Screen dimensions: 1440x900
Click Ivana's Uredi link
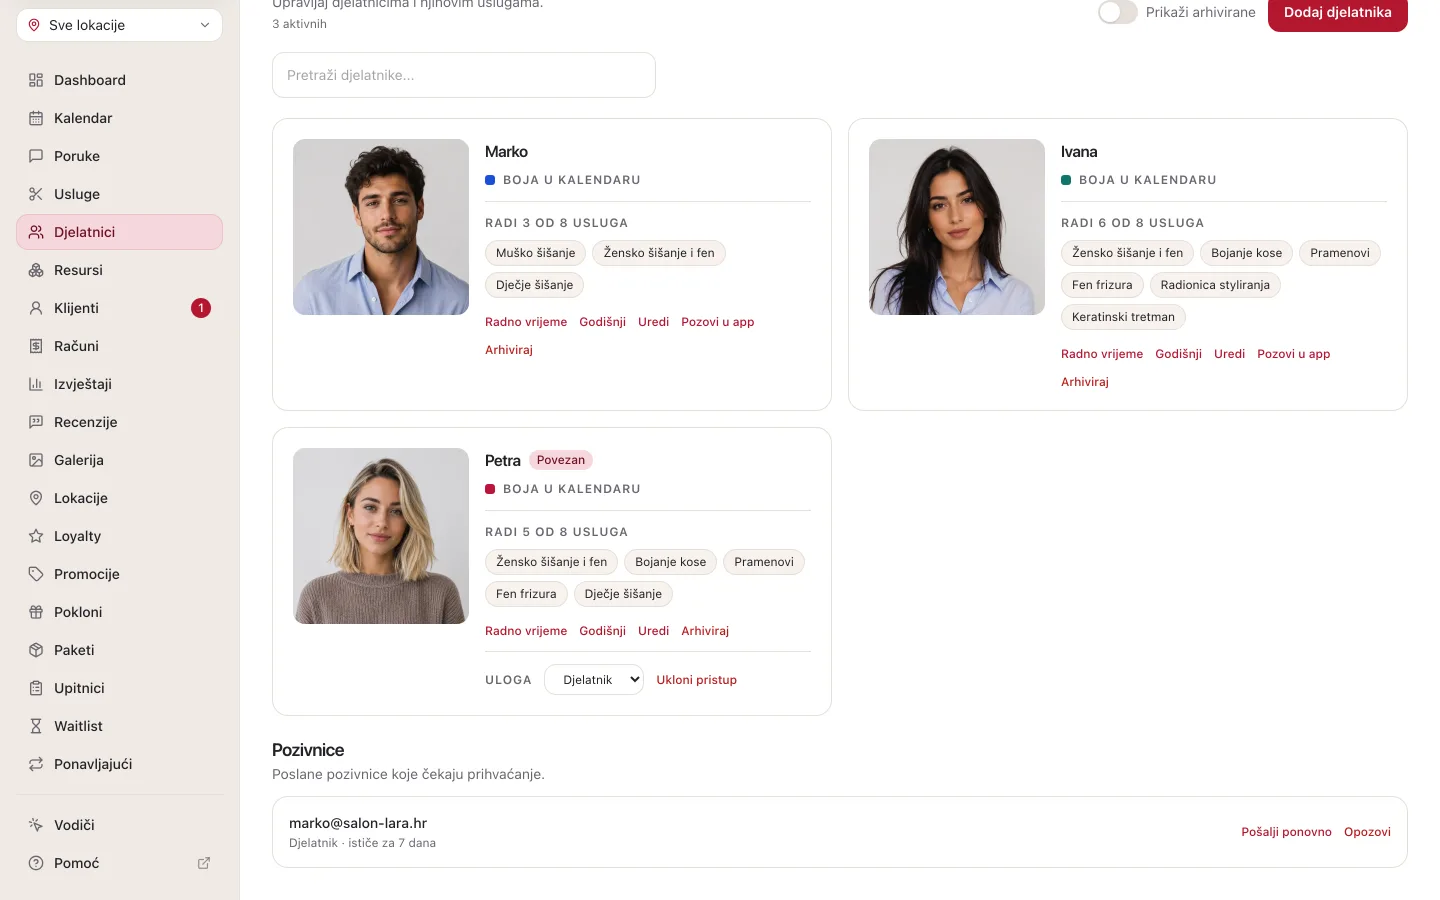tap(1229, 354)
